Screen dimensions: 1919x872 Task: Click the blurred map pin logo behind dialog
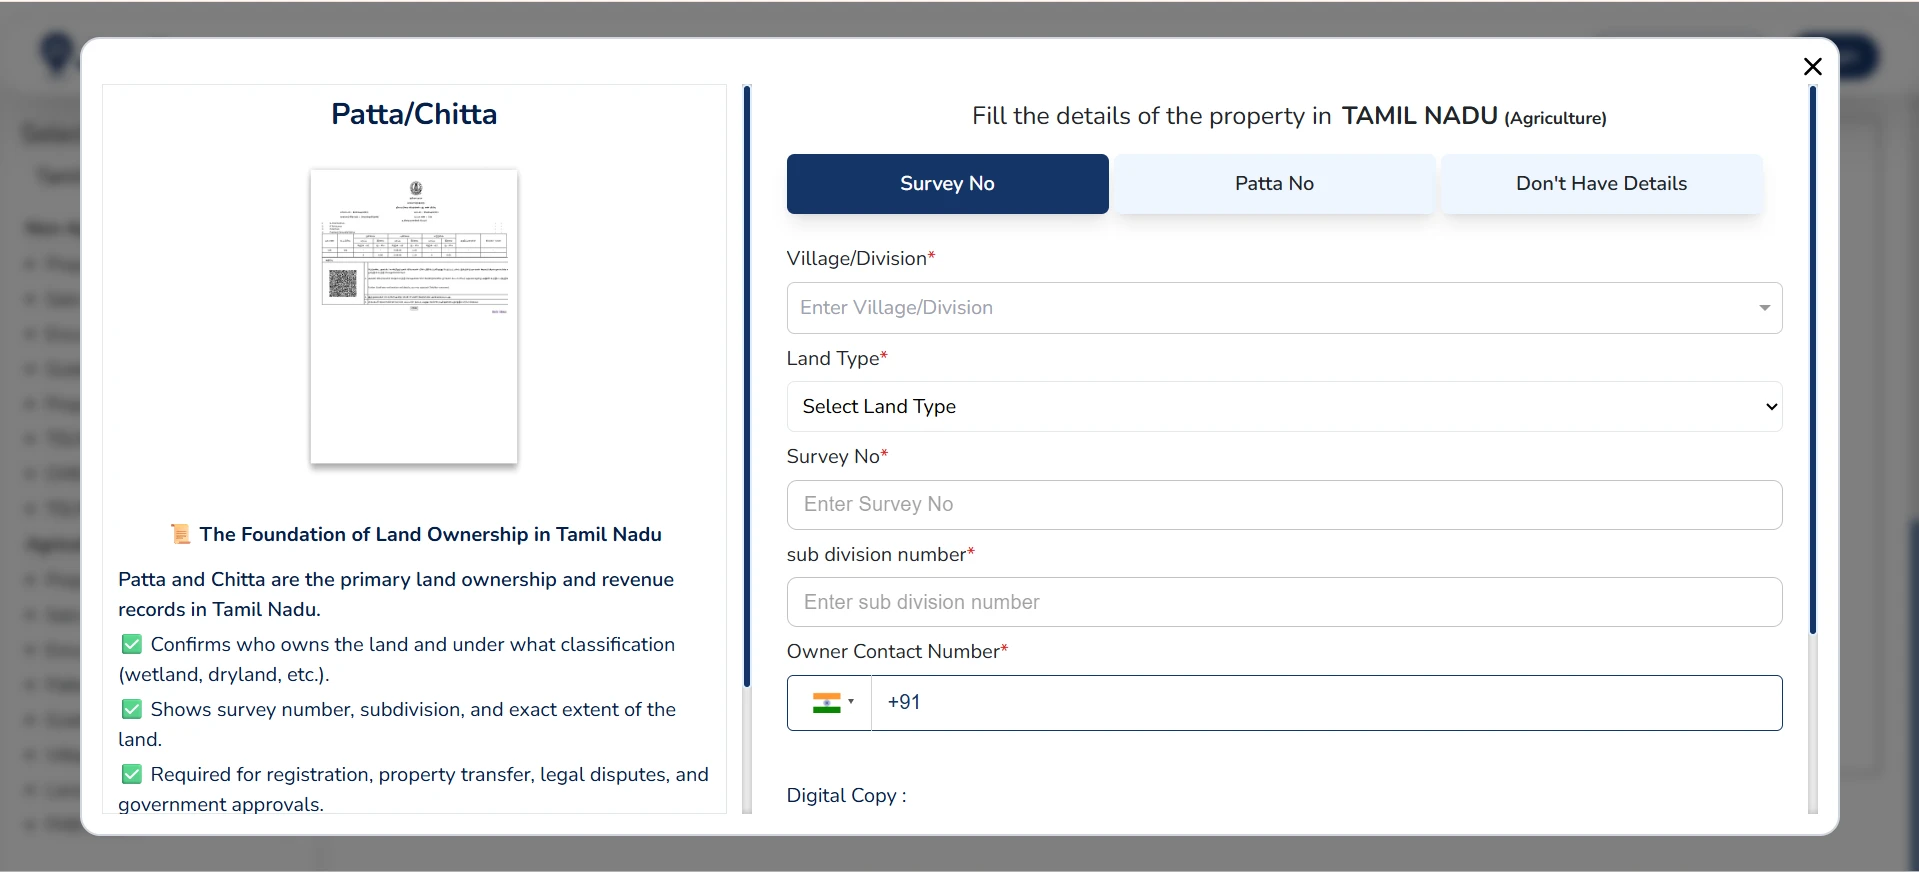[57, 54]
